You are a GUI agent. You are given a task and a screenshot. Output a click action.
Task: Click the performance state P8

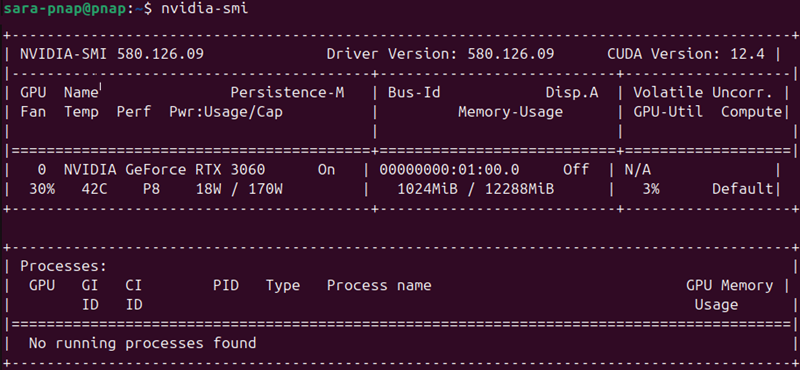(x=152, y=189)
